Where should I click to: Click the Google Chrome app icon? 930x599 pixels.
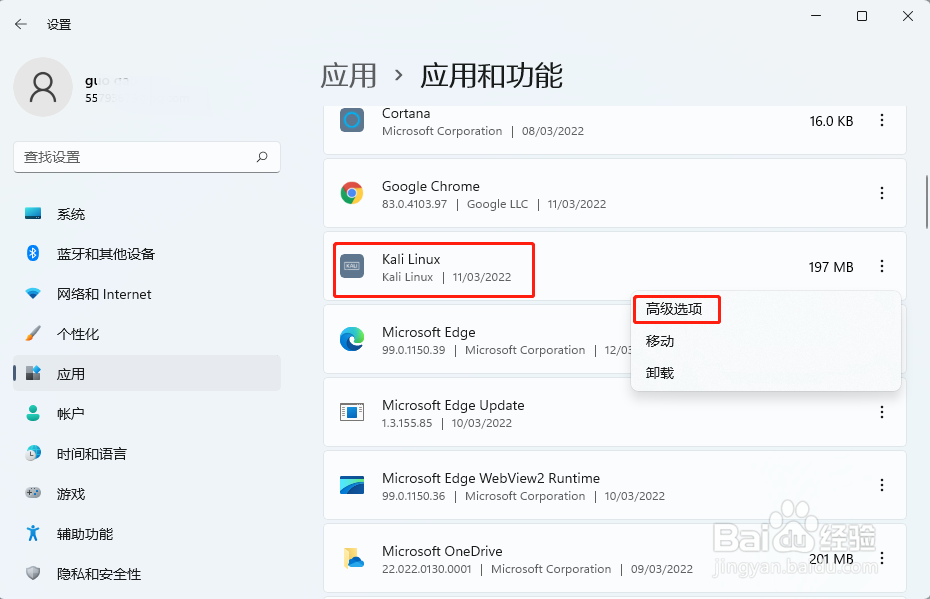pyautogui.click(x=352, y=193)
